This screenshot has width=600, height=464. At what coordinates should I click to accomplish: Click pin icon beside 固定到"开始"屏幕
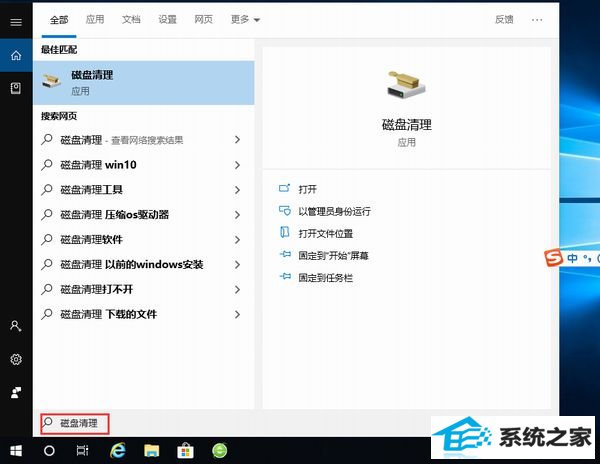click(x=285, y=254)
